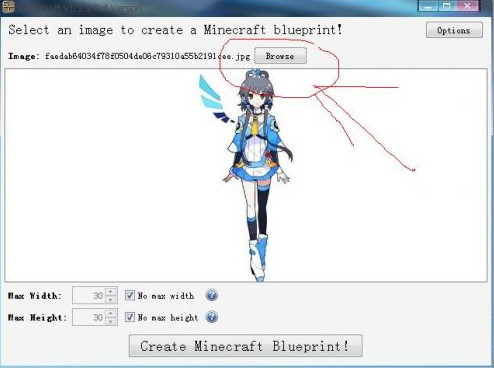Uncheck the No max width checkbox

130,295
